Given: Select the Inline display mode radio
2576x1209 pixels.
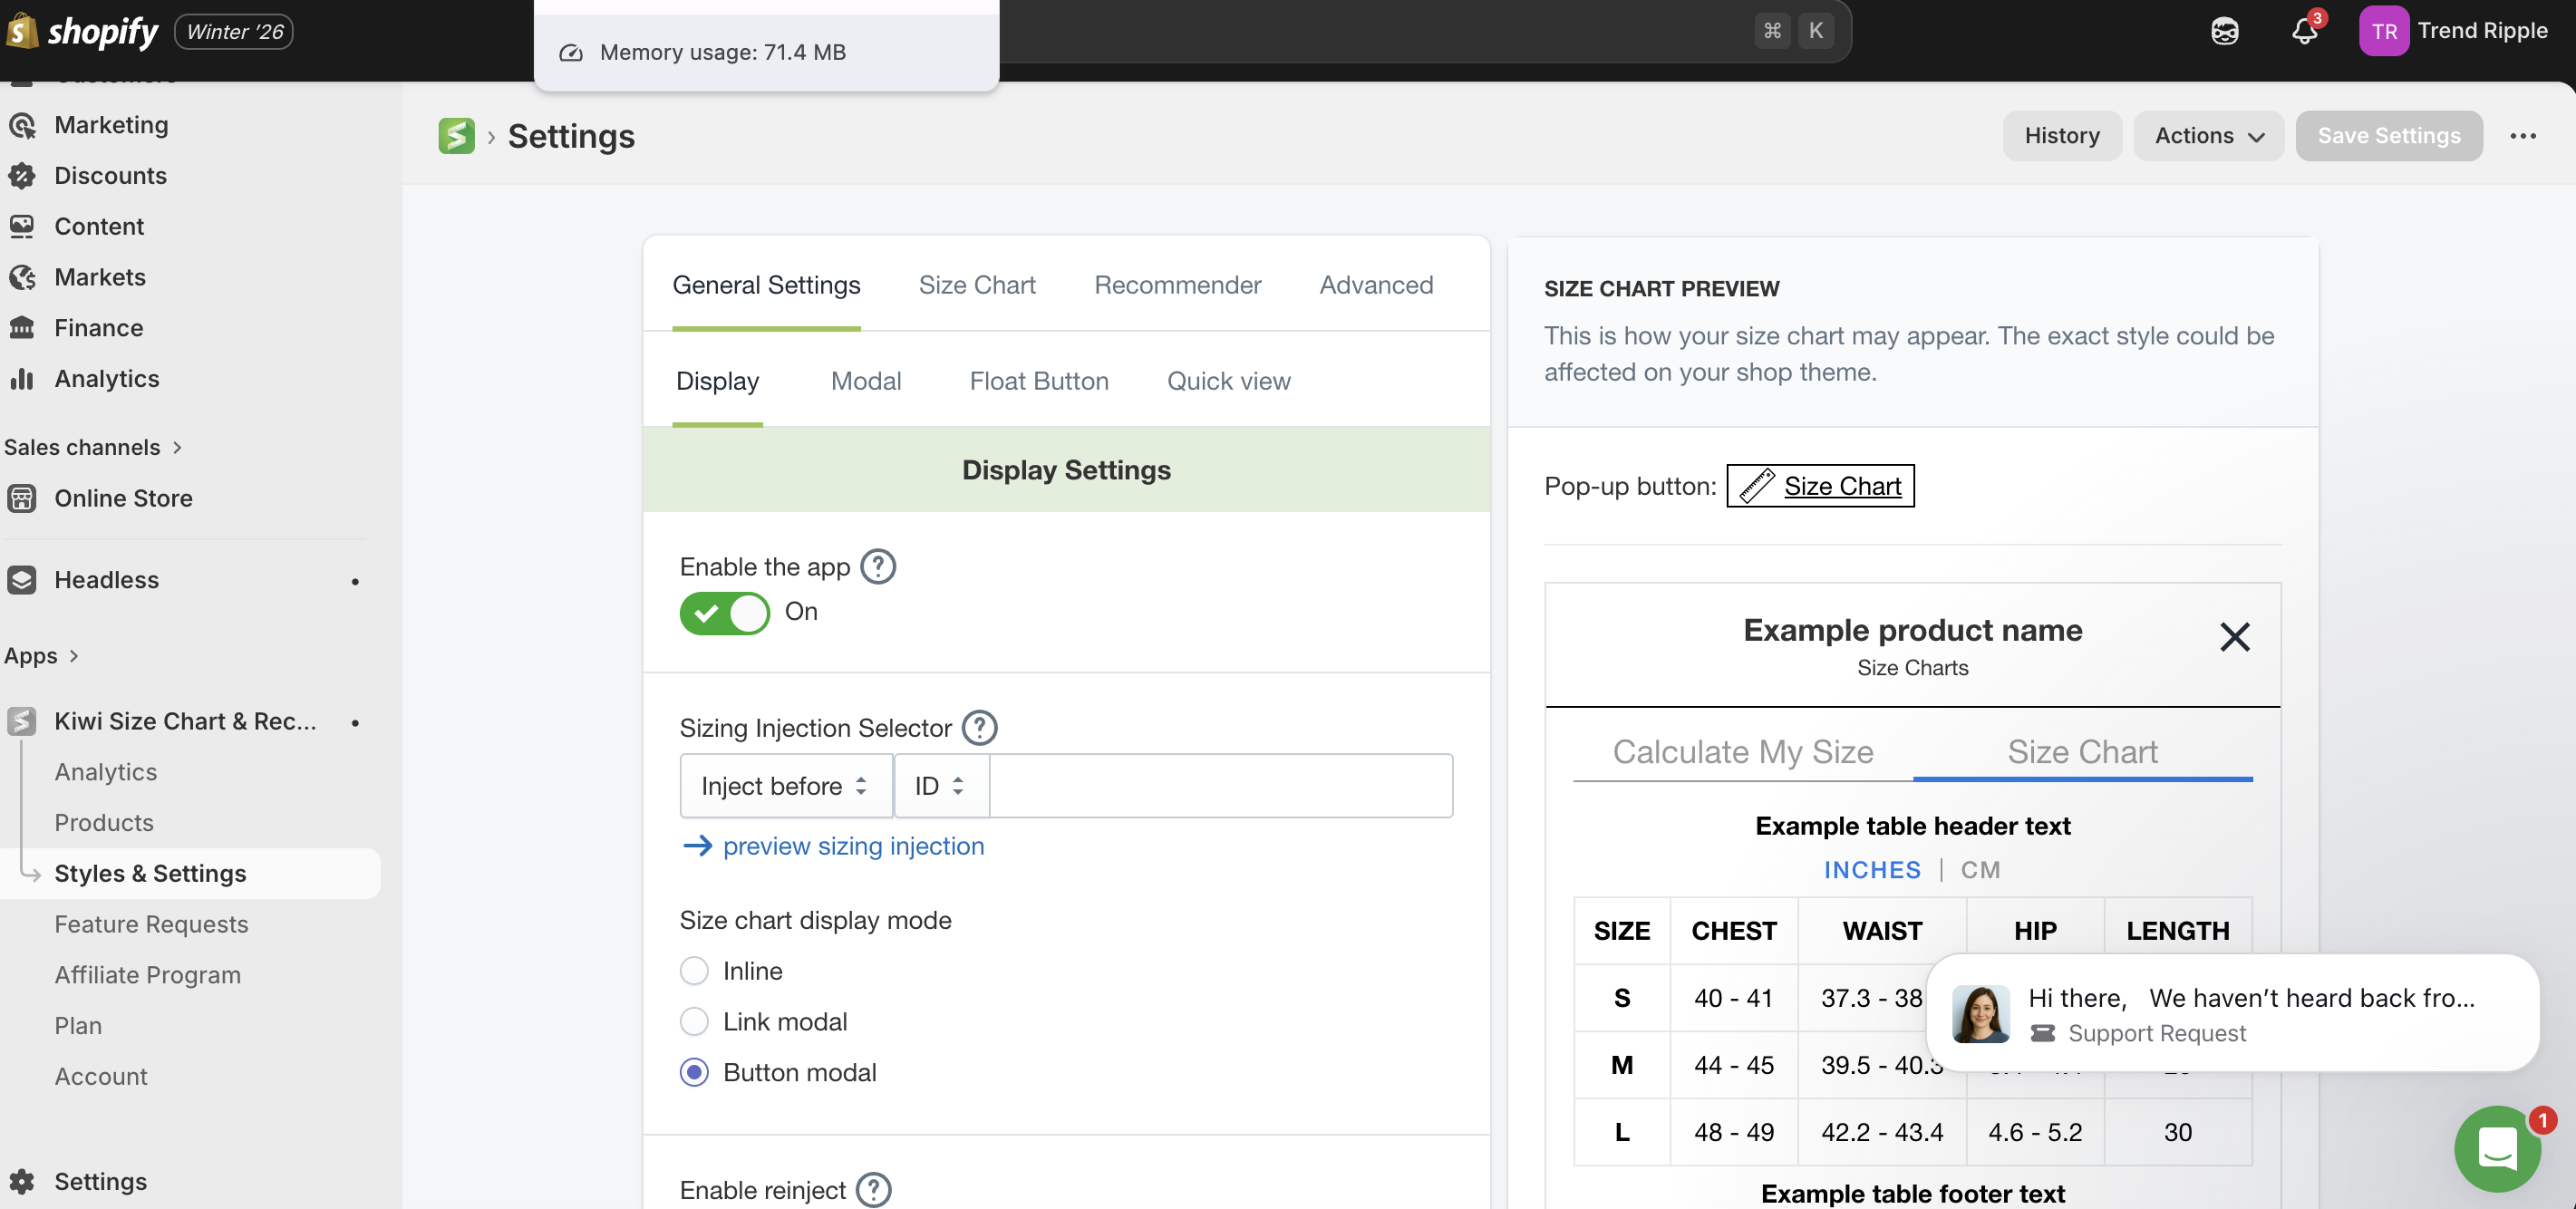Looking at the screenshot, I should click(694, 971).
